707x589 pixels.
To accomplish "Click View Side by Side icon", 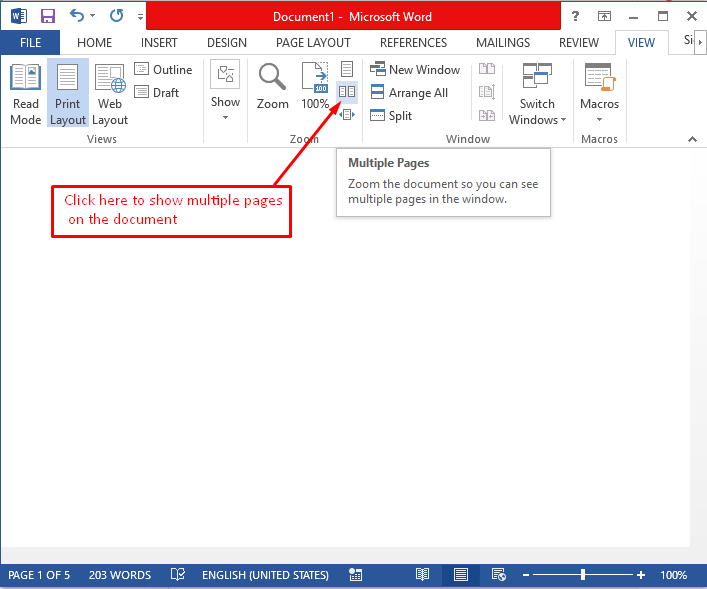I will pyautogui.click(x=487, y=69).
